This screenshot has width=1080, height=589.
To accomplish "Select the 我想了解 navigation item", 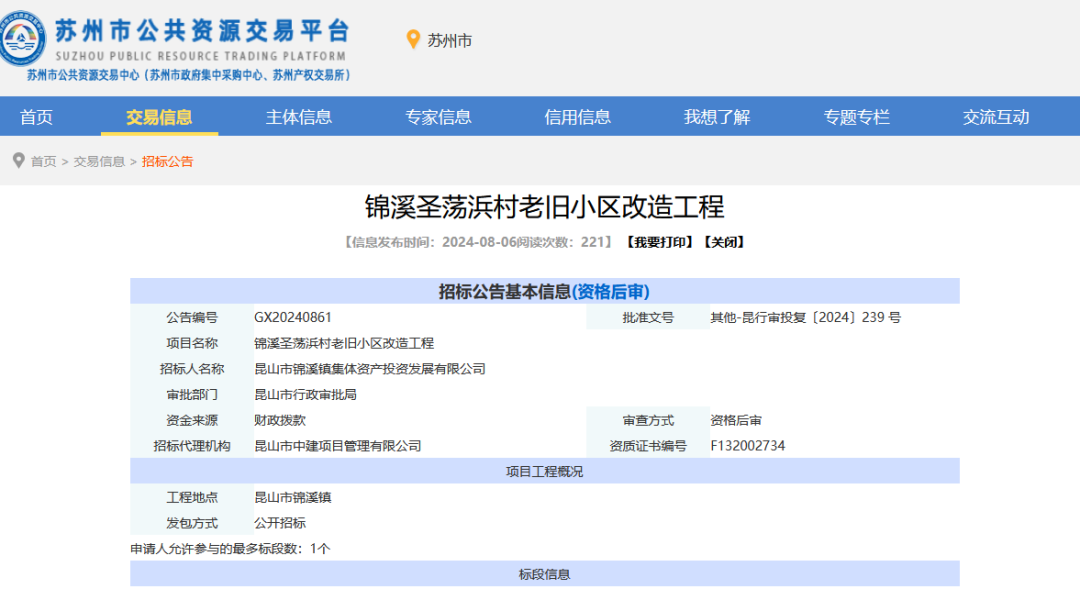I will click(x=716, y=117).
